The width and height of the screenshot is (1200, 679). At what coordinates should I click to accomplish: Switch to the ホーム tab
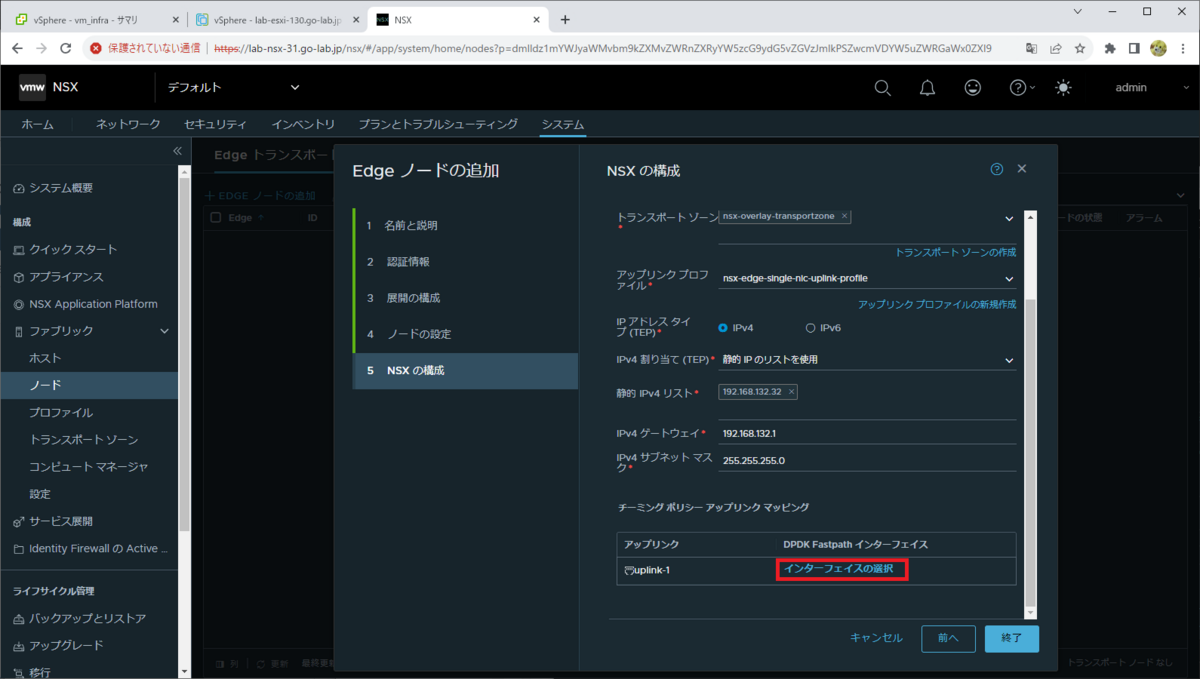pyautogui.click(x=38, y=124)
